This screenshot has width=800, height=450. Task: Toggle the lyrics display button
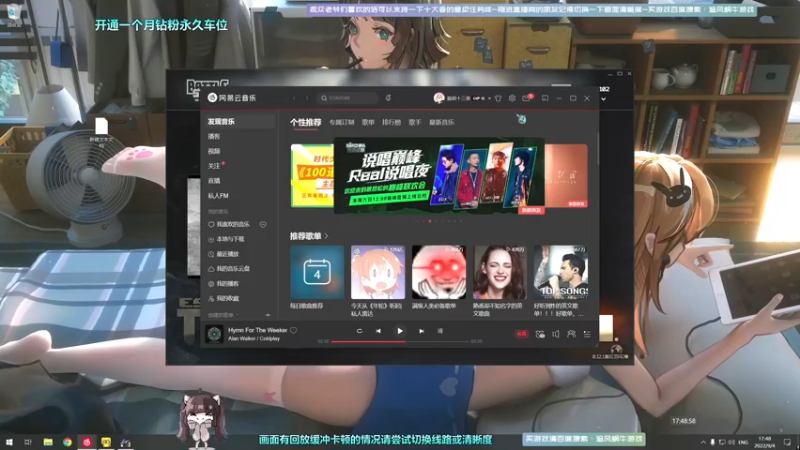(x=440, y=331)
